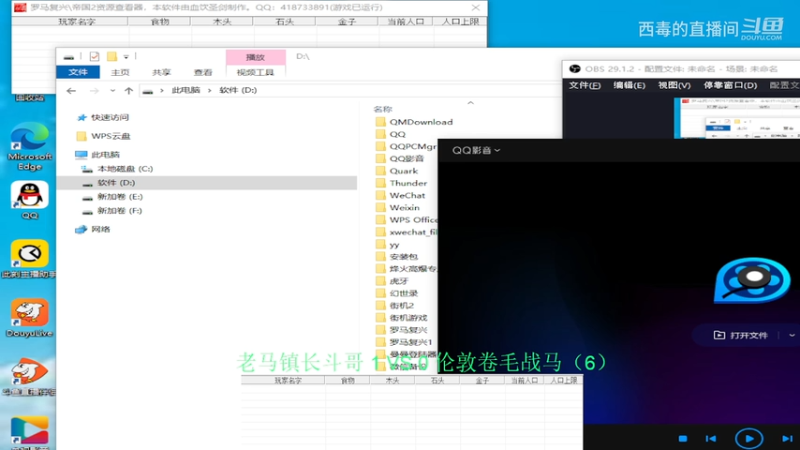Open the clock-shaped streaming assistant desktop icon
This screenshot has height=450, width=800.
pos(29,259)
